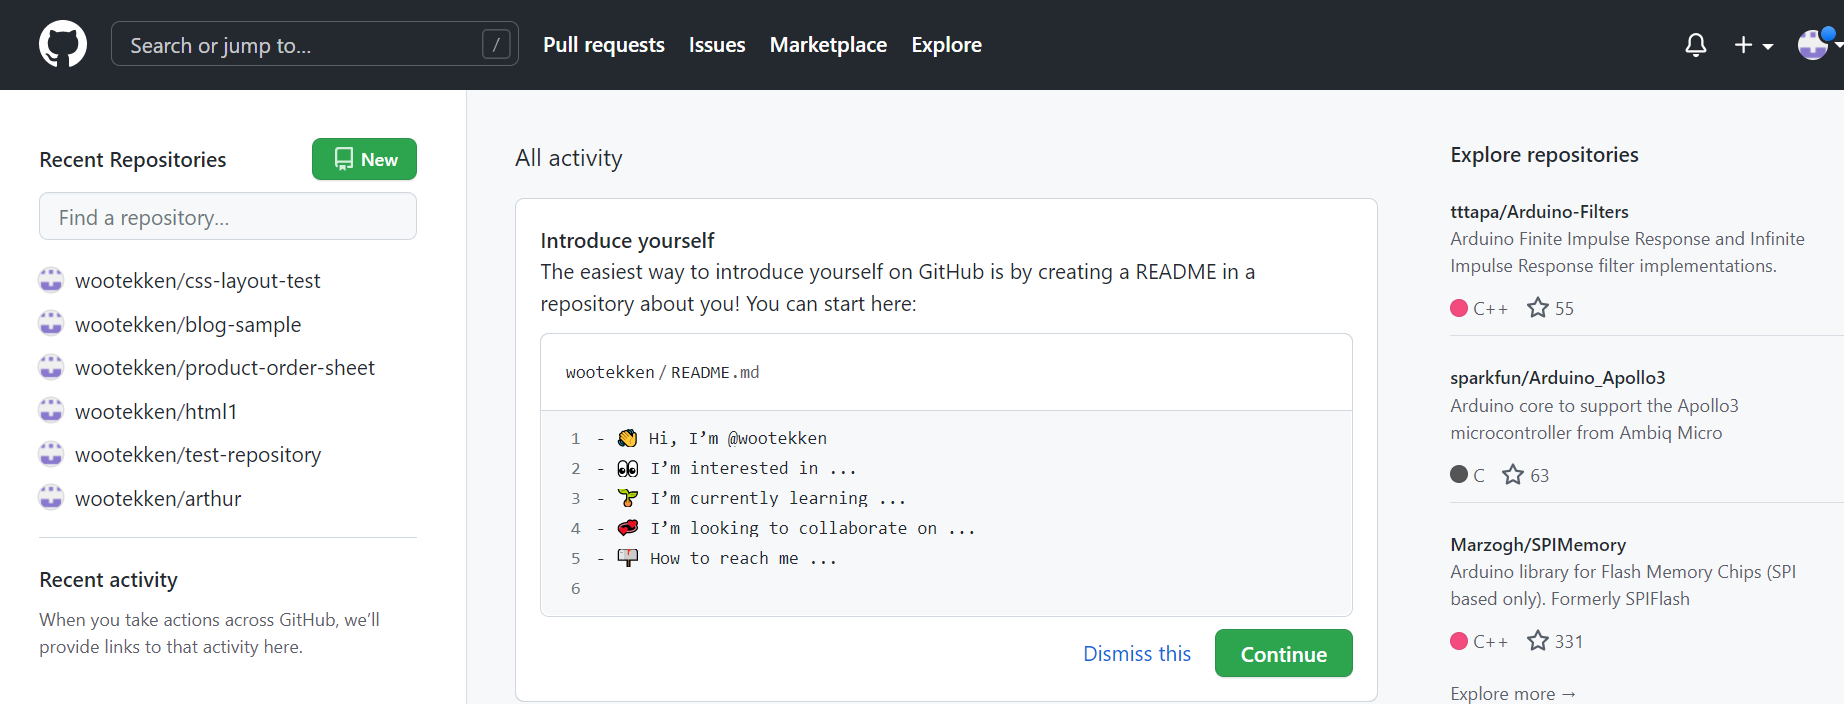Click the Find a repository field
Screen dimensions: 1844x704
(x=228, y=216)
